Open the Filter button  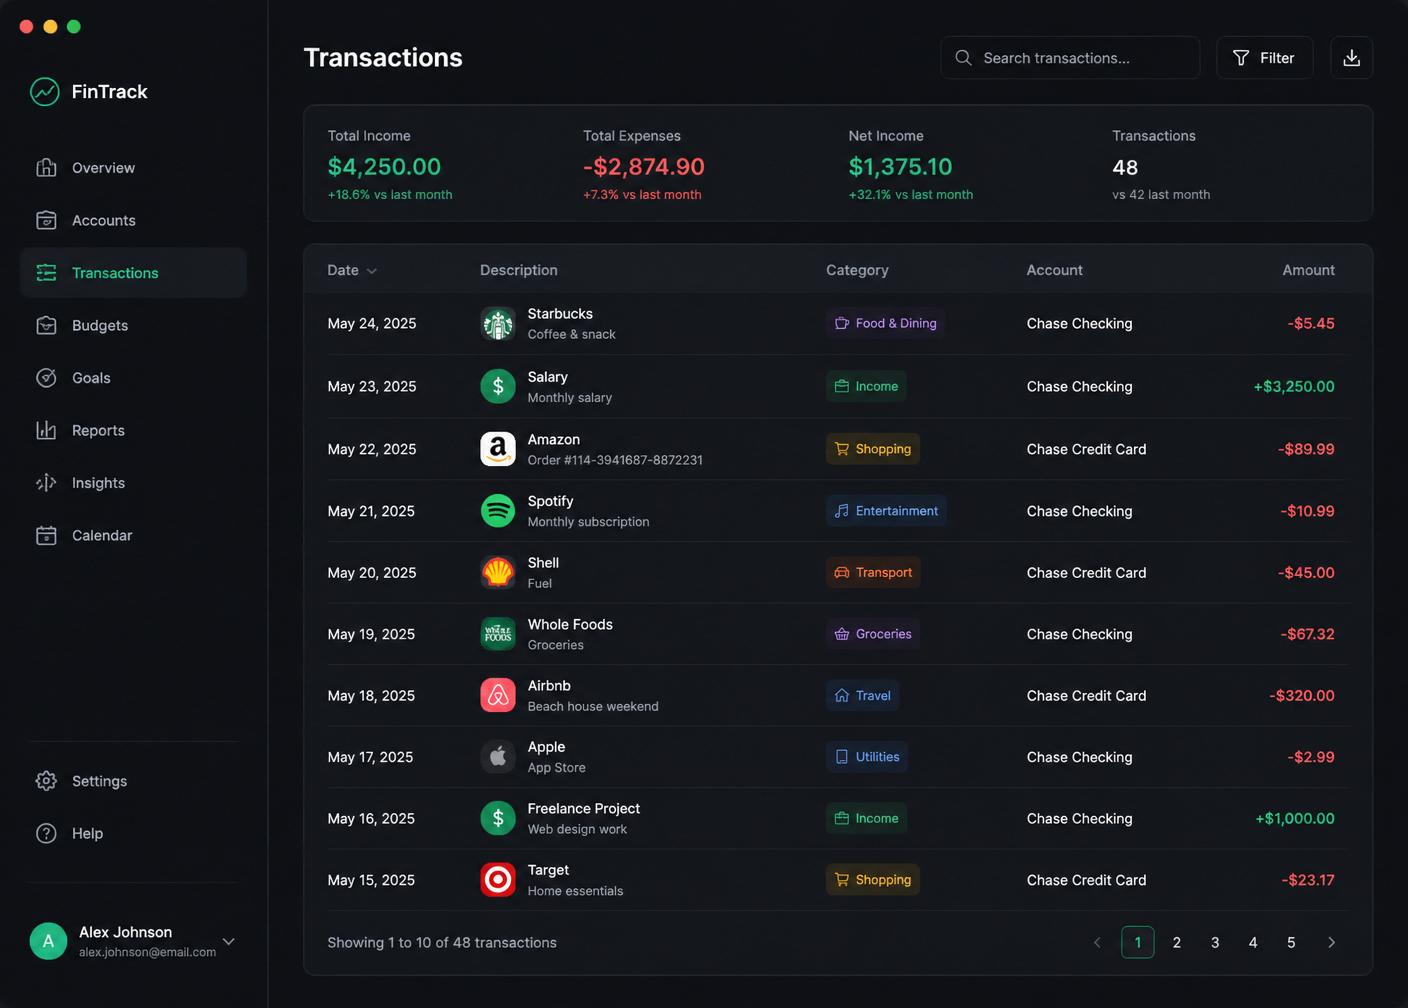(1264, 58)
